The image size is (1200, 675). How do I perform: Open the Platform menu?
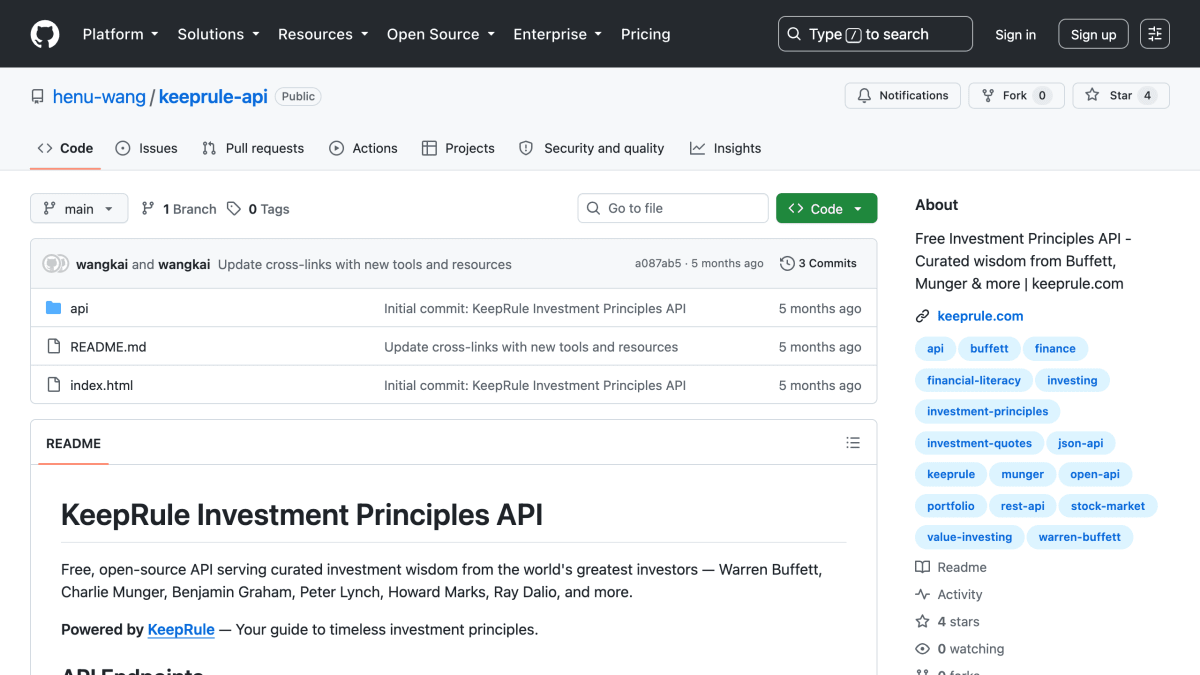tap(120, 34)
